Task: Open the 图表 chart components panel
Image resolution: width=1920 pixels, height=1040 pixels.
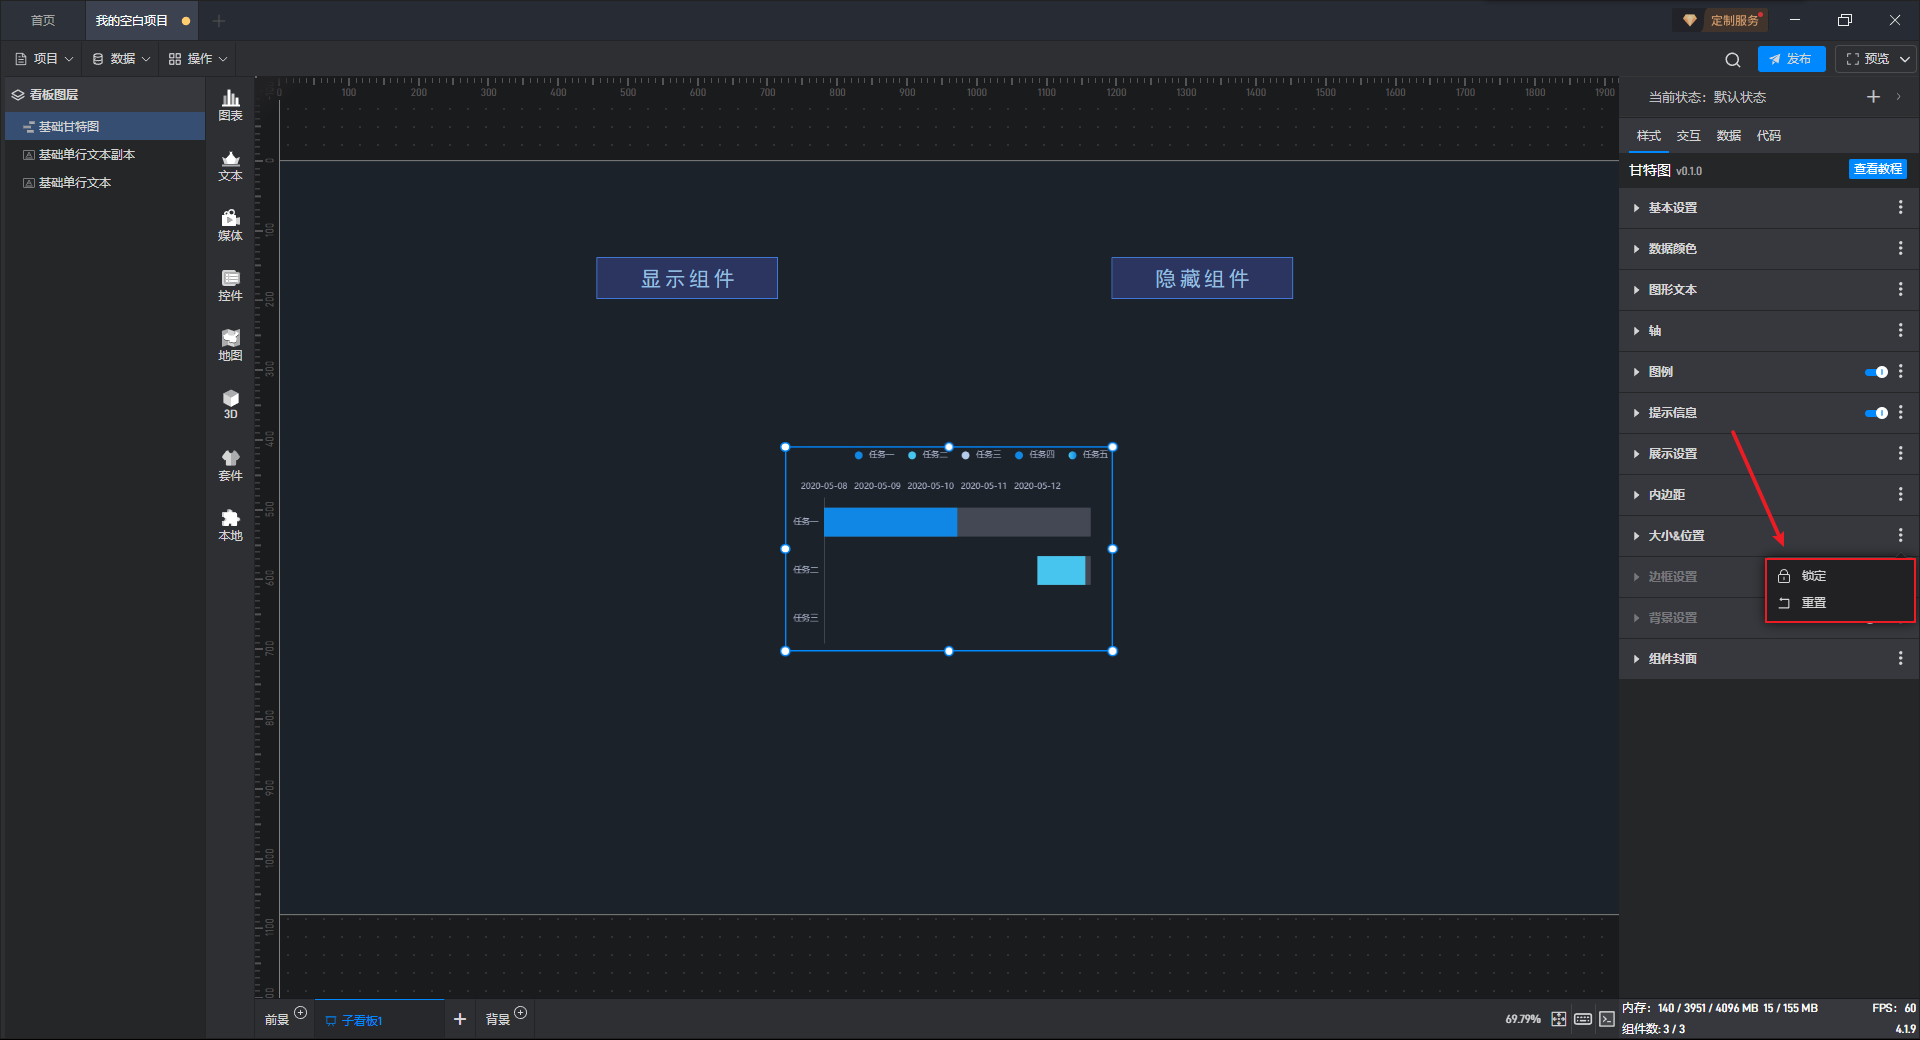Action: [x=230, y=105]
